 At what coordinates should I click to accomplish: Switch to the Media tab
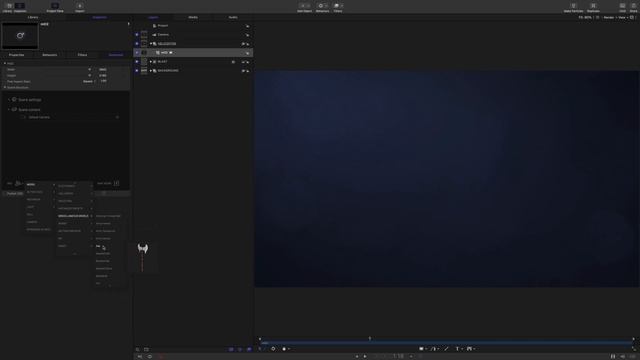[x=193, y=18]
